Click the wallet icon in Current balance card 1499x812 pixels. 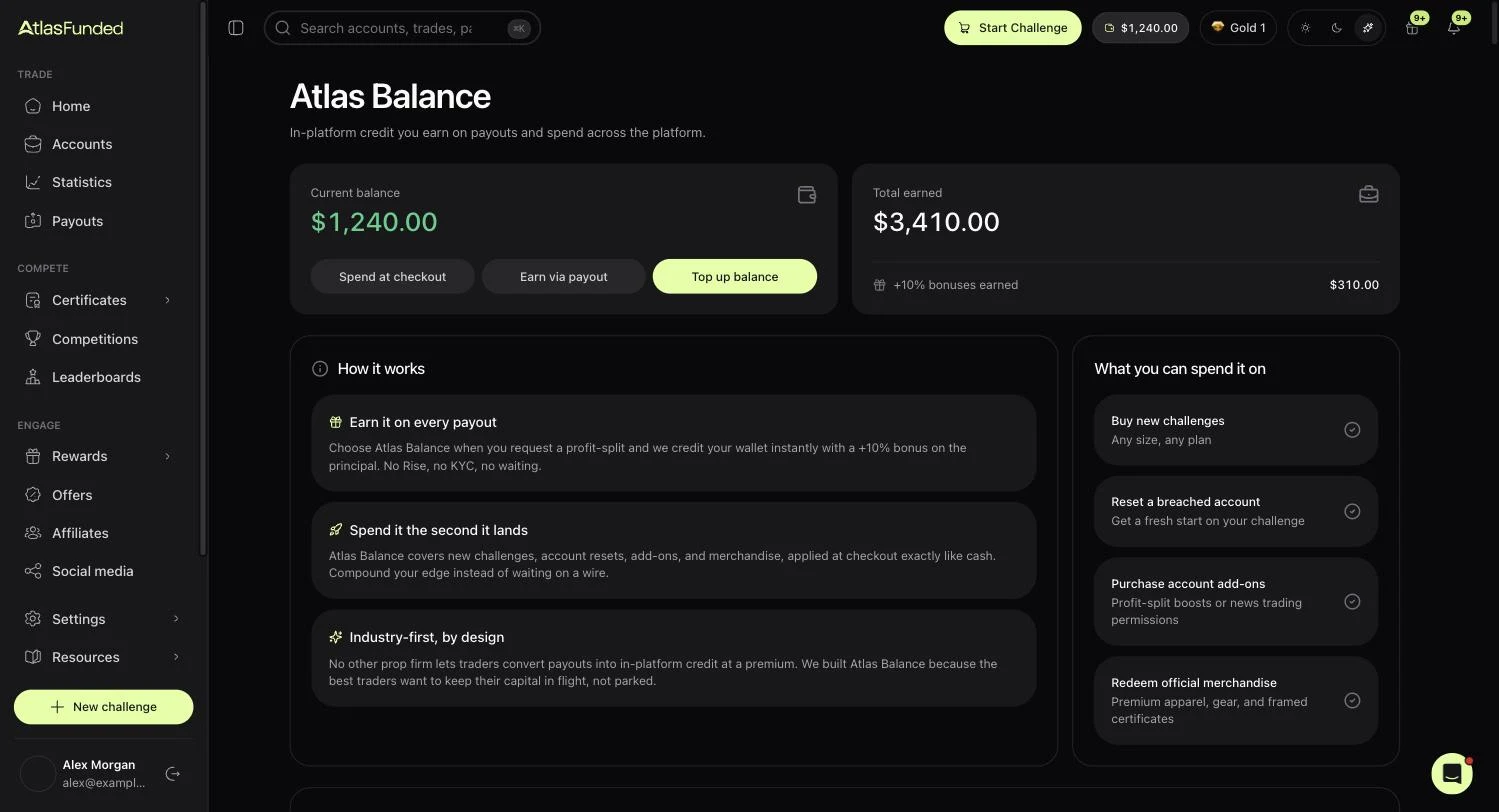click(807, 195)
